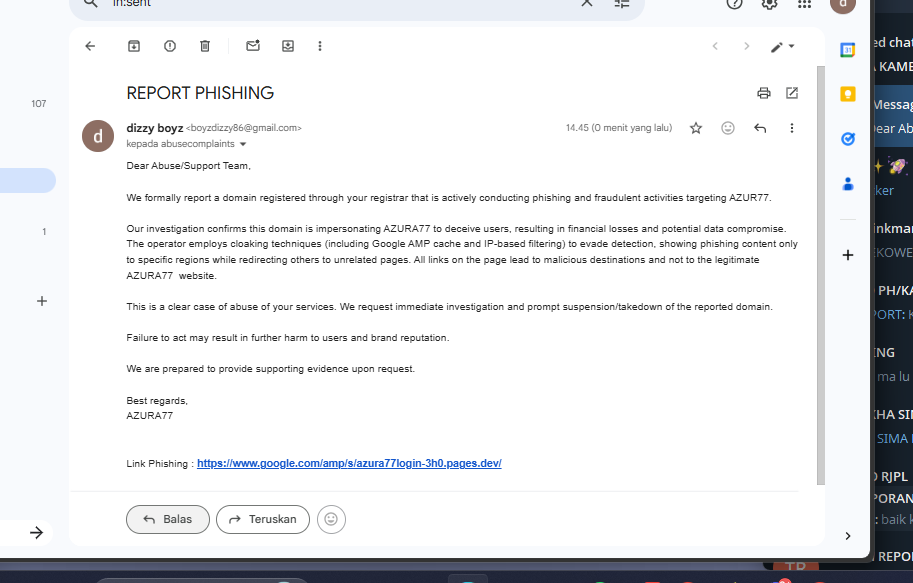Open the message's three-dot more menu
913x583 pixels.
[792, 128]
